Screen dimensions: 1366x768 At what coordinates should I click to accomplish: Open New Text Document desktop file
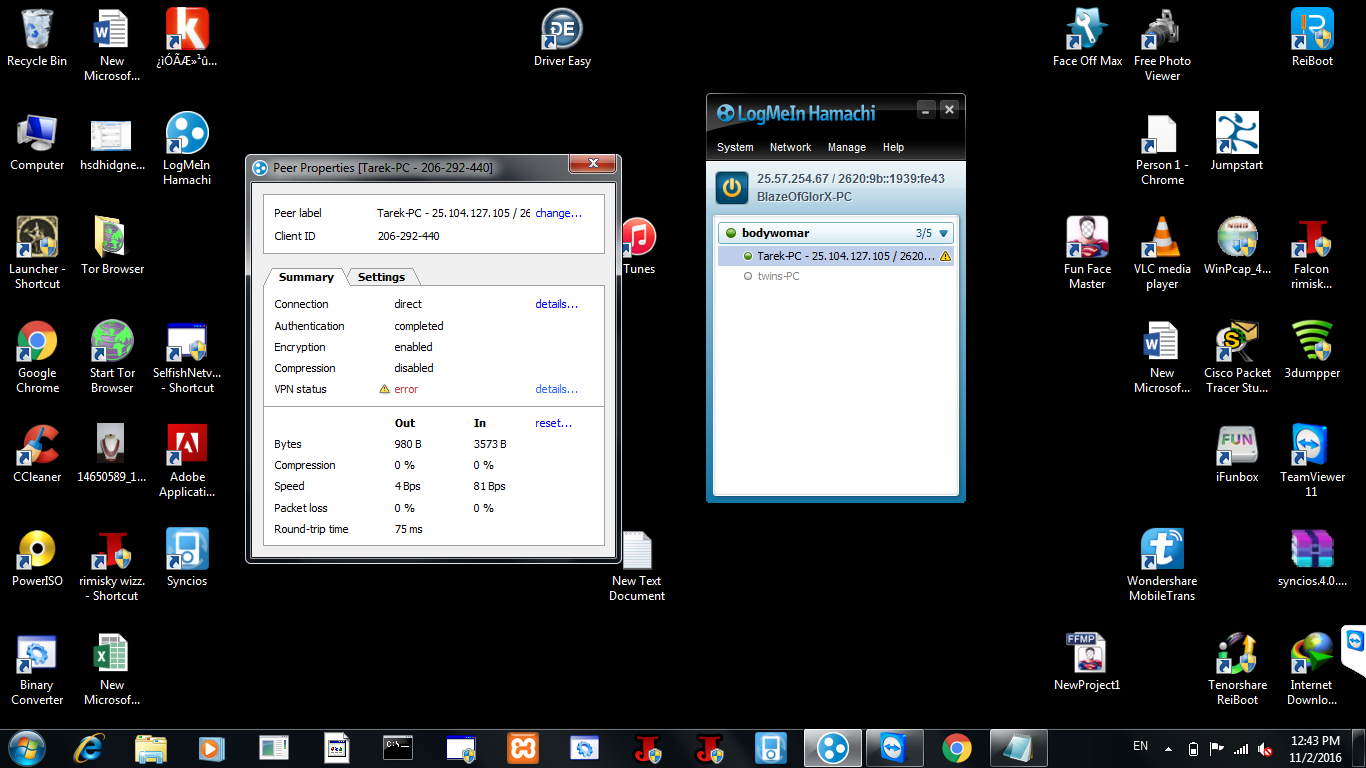click(637, 565)
